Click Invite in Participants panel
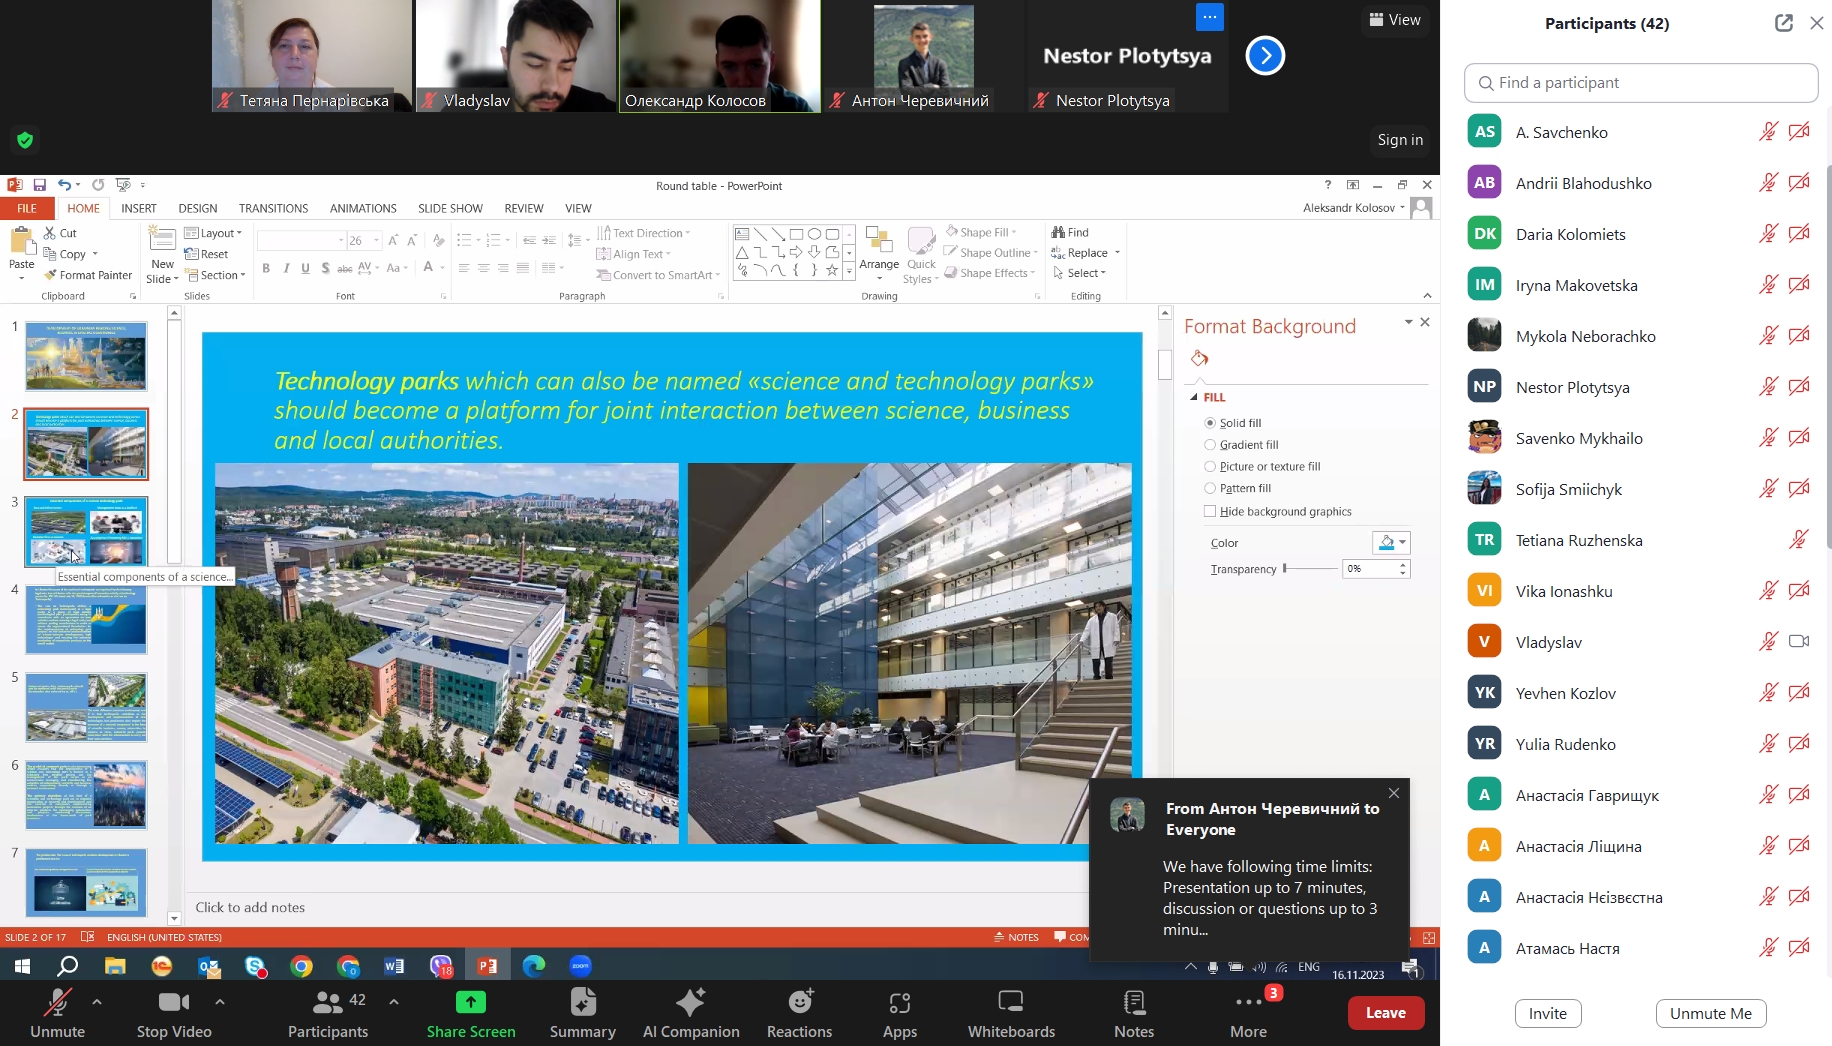 1547,1013
